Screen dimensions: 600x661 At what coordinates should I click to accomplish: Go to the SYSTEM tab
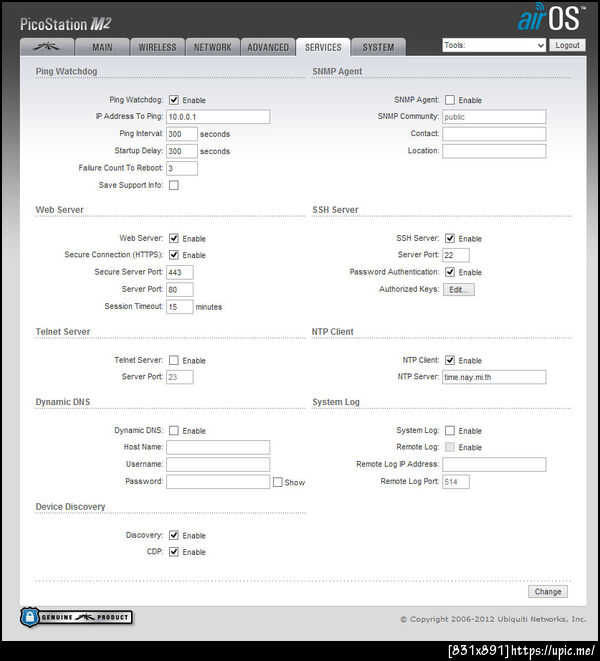[378, 47]
